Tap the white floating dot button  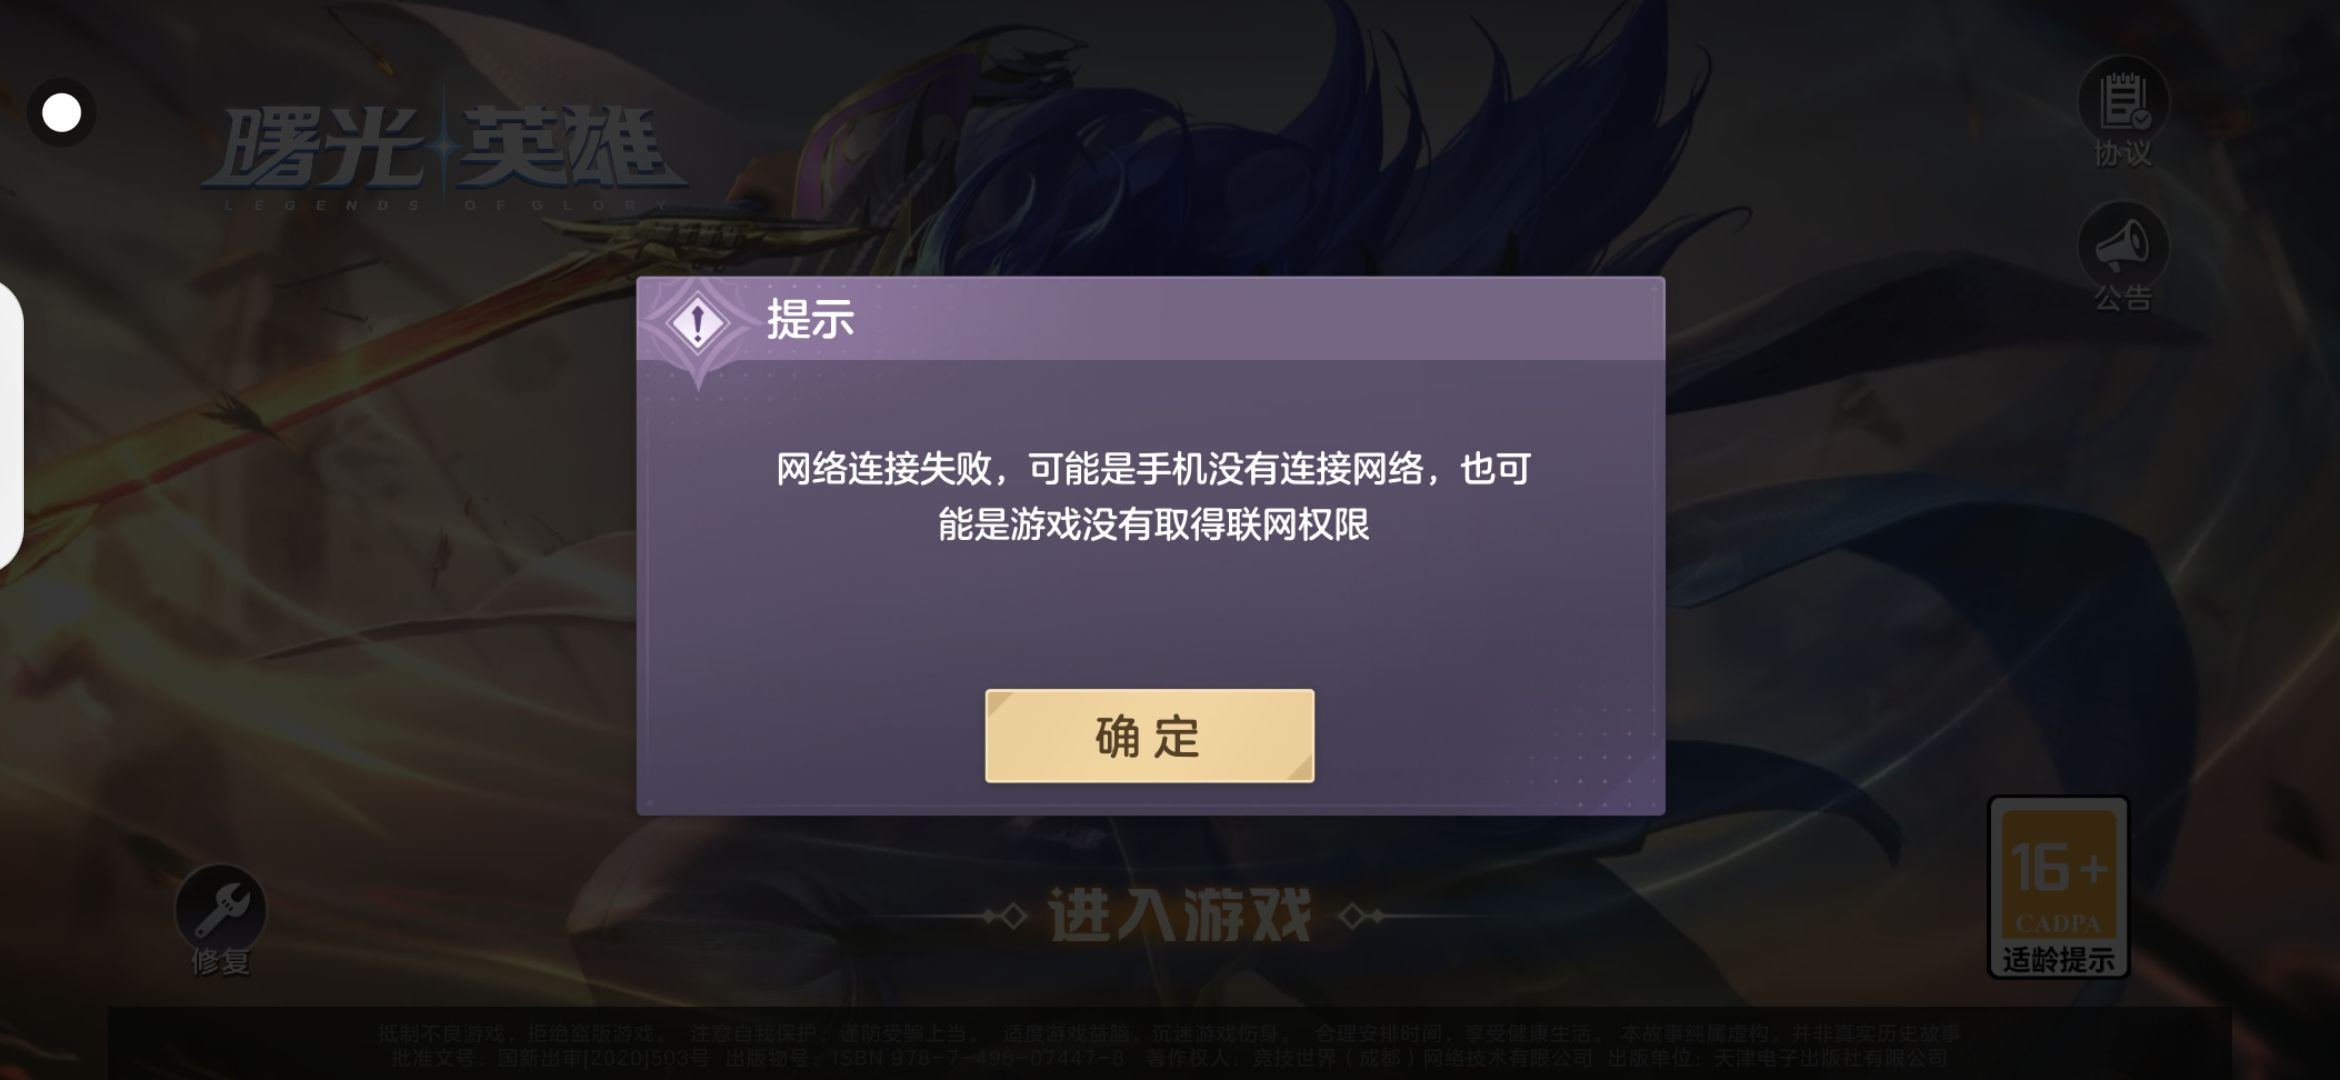click(62, 113)
